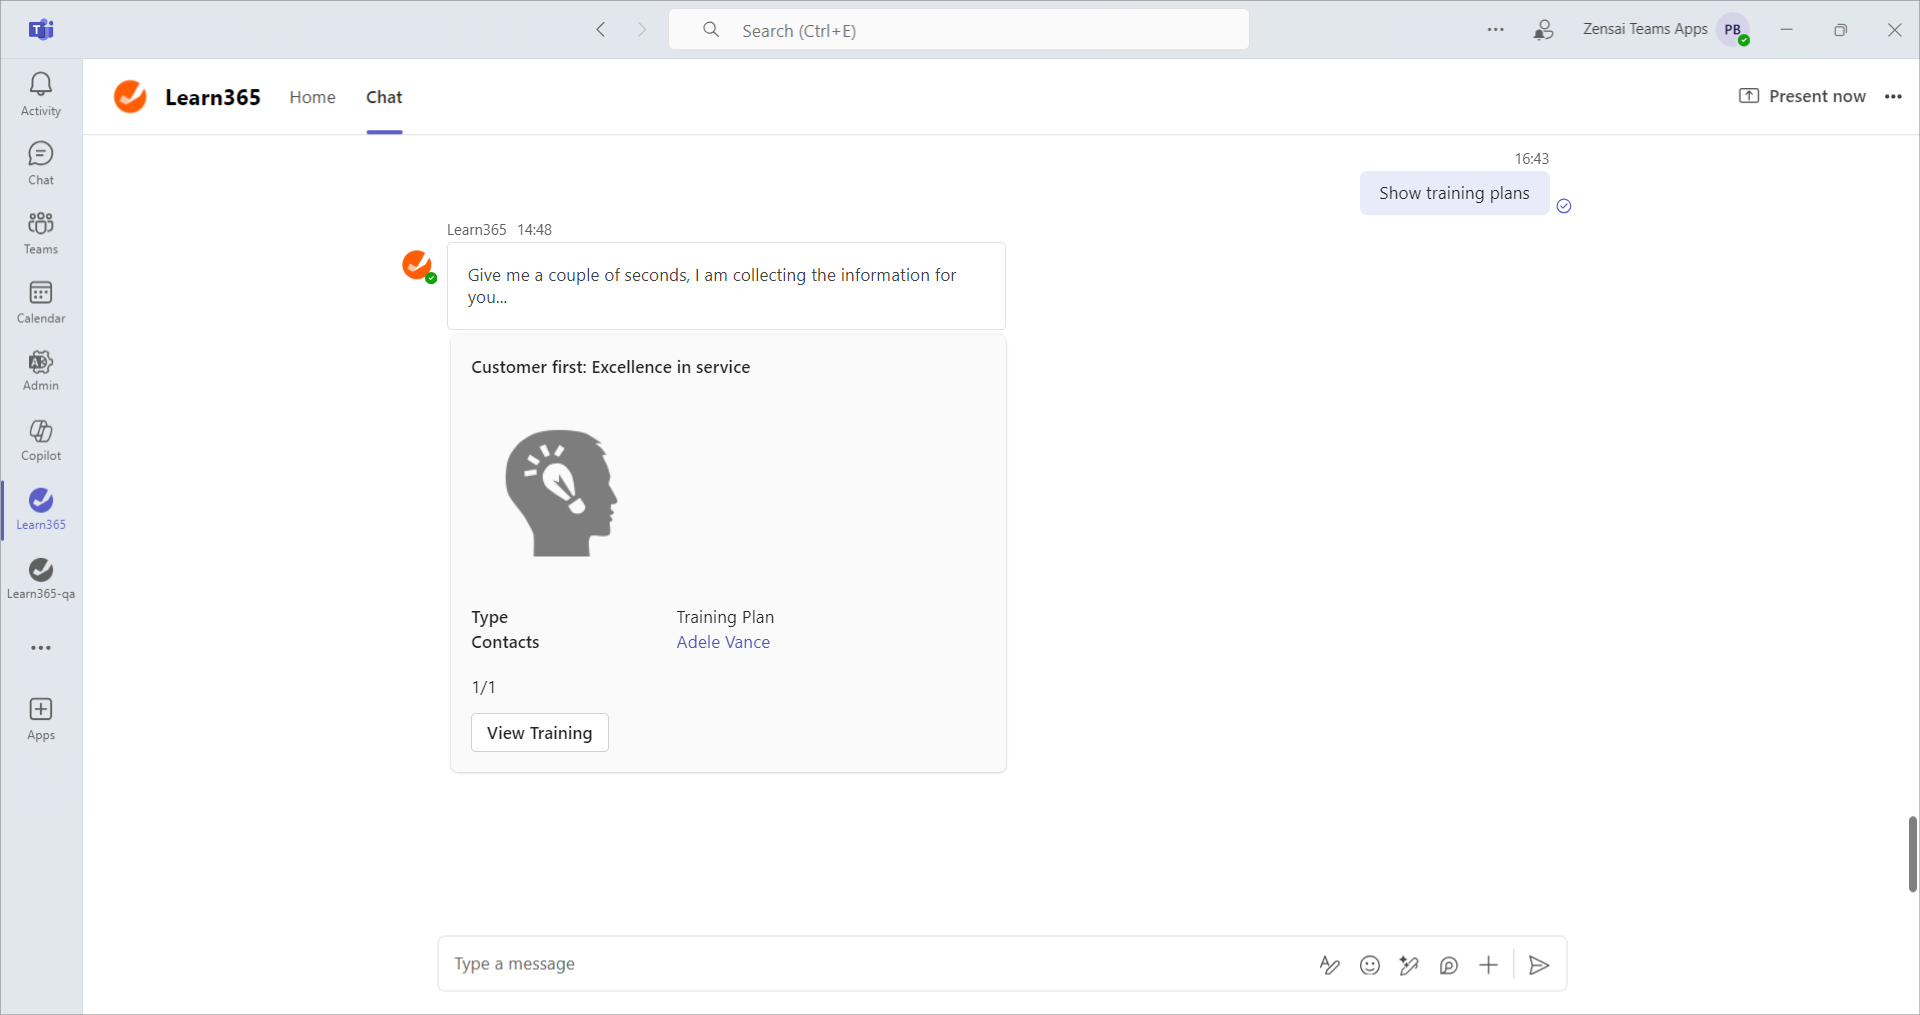The width and height of the screenshot is (1920, 1015).
Task: Open Settings and more in title bar
Action: coord(1496,30)
